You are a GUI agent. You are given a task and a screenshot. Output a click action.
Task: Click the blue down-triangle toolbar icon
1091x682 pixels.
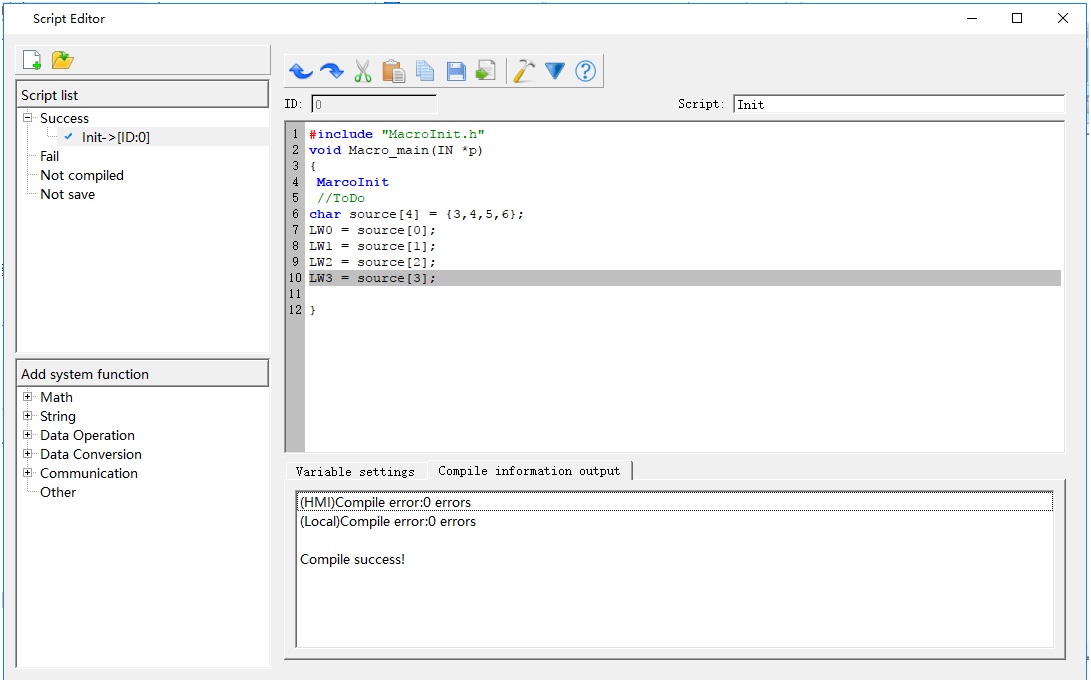click(555, 71)
